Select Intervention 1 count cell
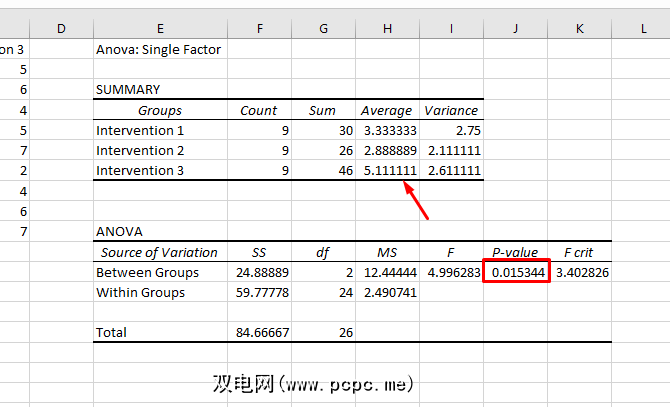 coord(259,130)
